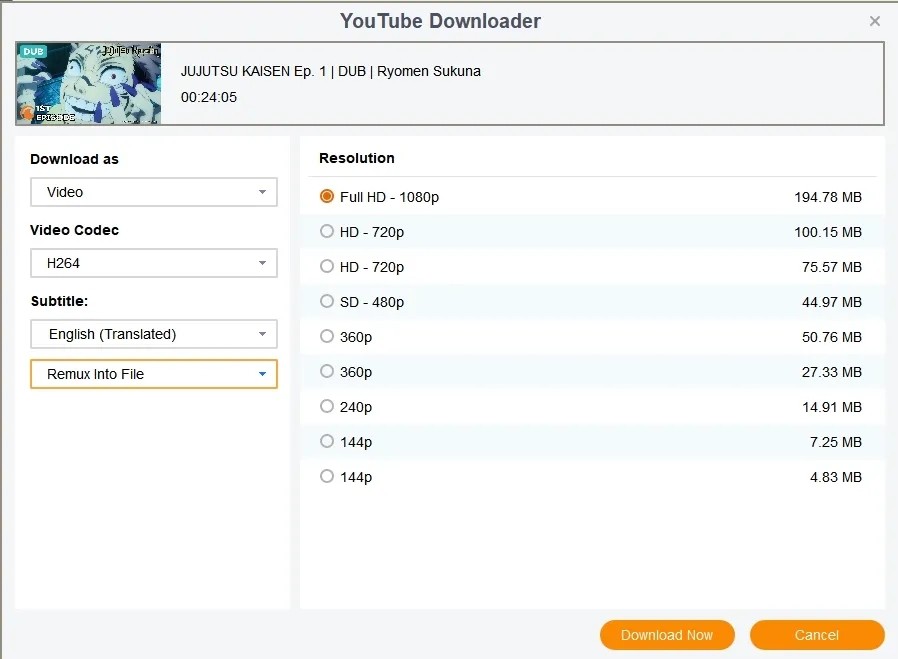Select 240p resolution
Viewport: 898px width, 659px height.
[326, 407]
